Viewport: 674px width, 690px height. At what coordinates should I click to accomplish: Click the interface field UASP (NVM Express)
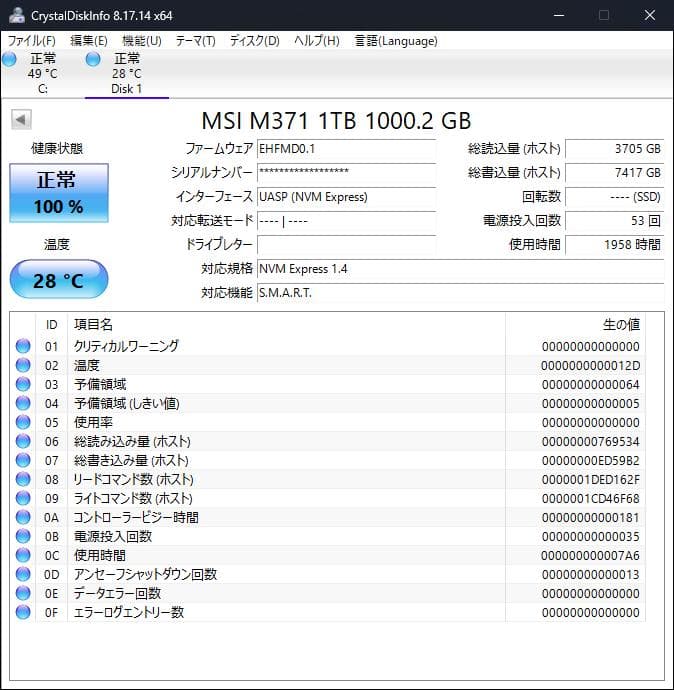(x=346, y=197)
